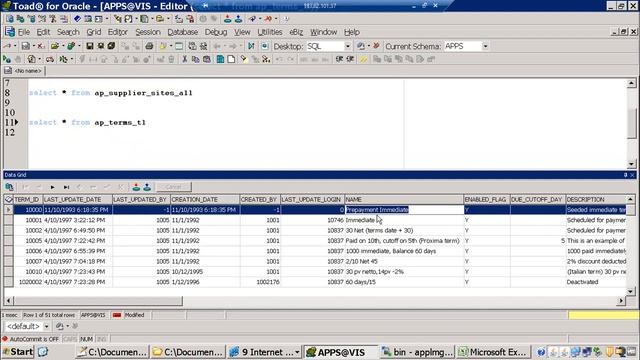The height and width of the screenshot is (360, 640).
Task: Click the '2/10 Net 45' name cell
Action: pos(404,261)
